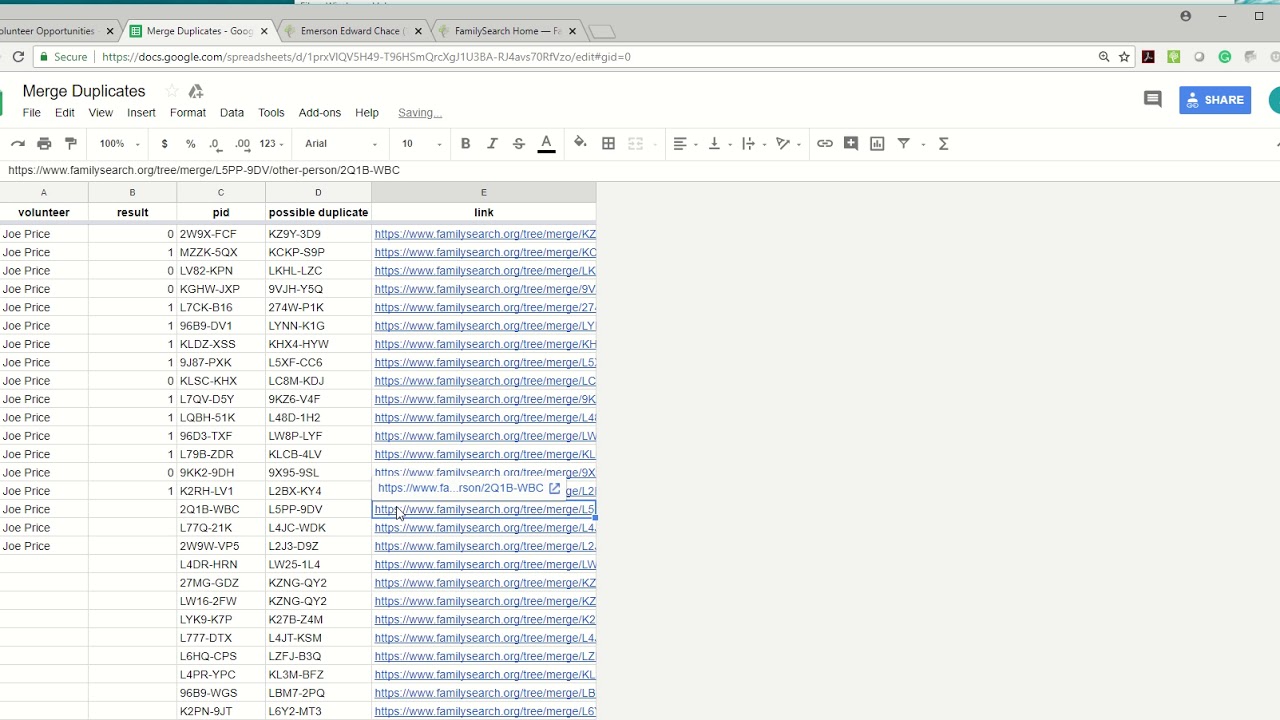Click the Merge cells icon
The image size is (1280, 720).
(635, 144)
